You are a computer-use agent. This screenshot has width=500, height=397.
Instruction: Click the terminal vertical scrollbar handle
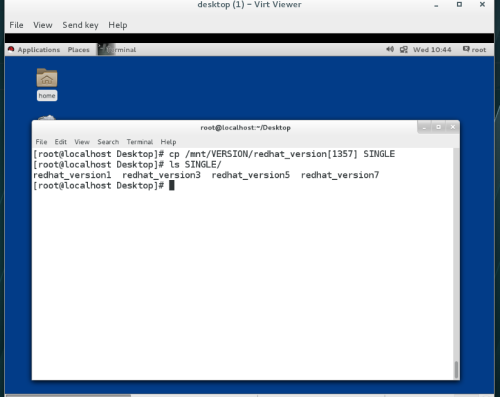pyautogui.click(x=456, y=369)
